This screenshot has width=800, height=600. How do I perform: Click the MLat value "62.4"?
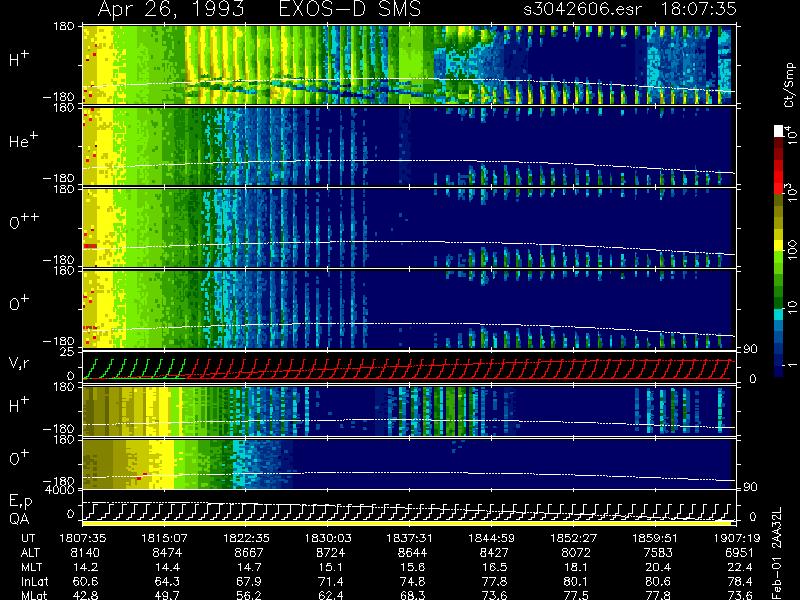click(x=332, y=595)
